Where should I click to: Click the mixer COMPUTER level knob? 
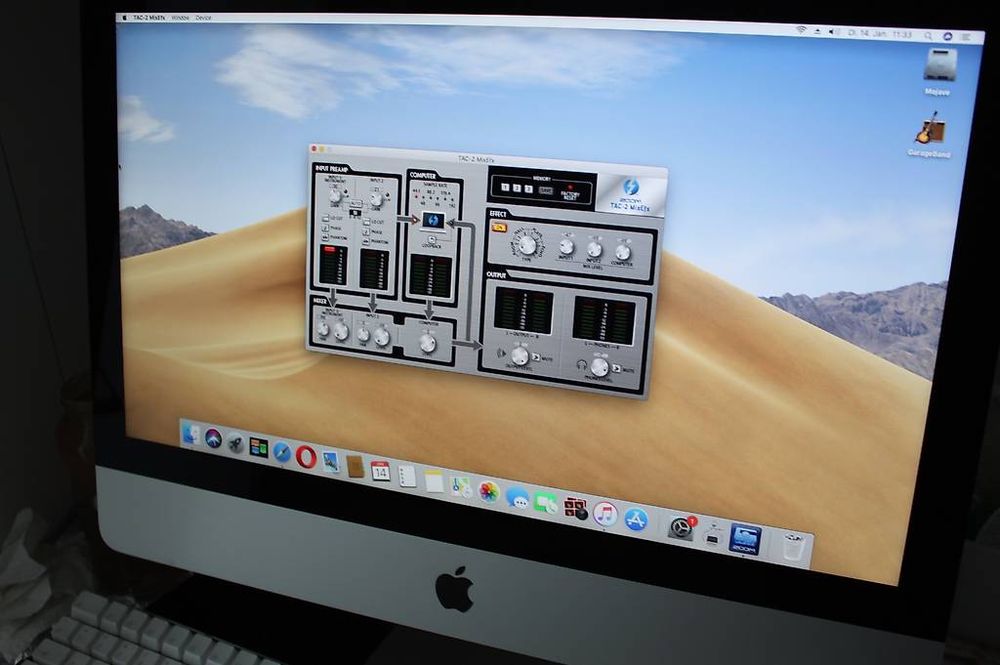pyautogui.click(x=428, y=343)
